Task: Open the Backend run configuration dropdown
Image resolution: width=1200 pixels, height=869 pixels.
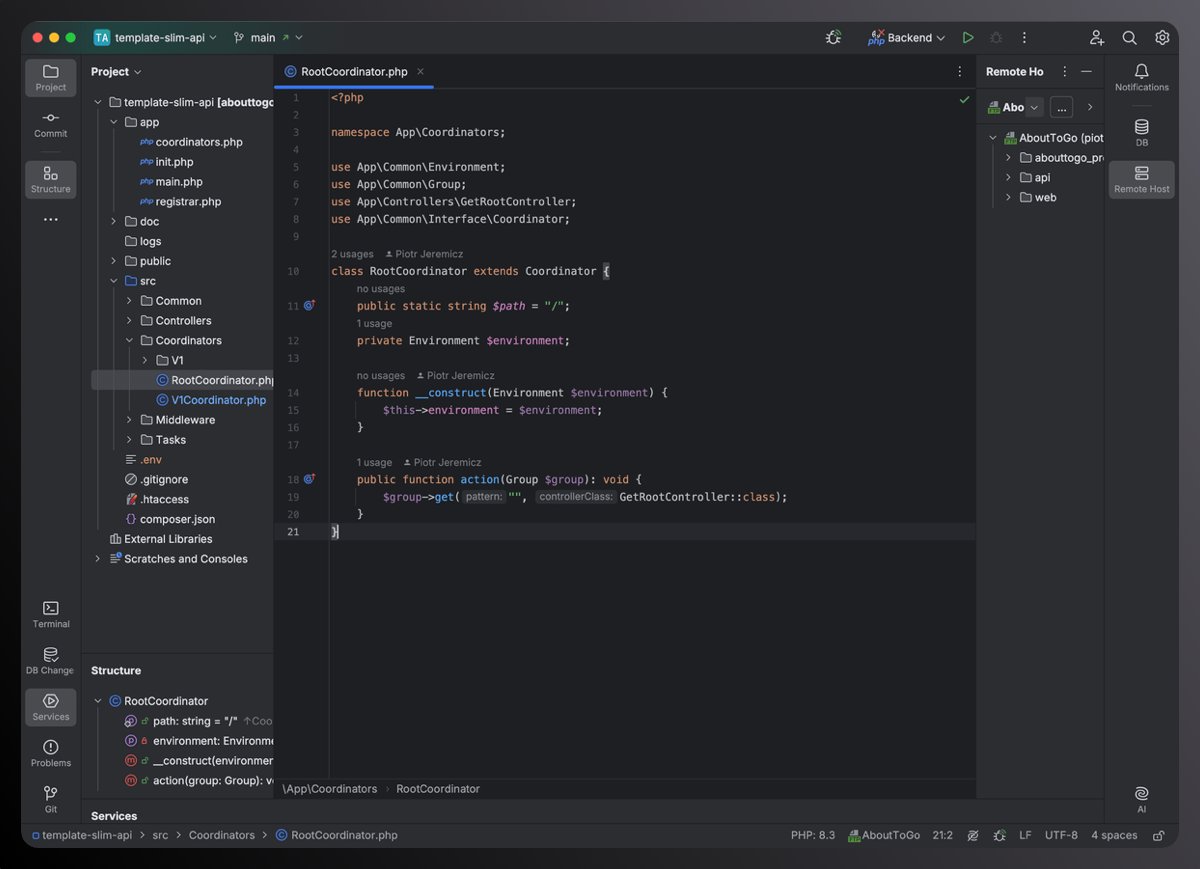Action: click(x=906, y=37)
